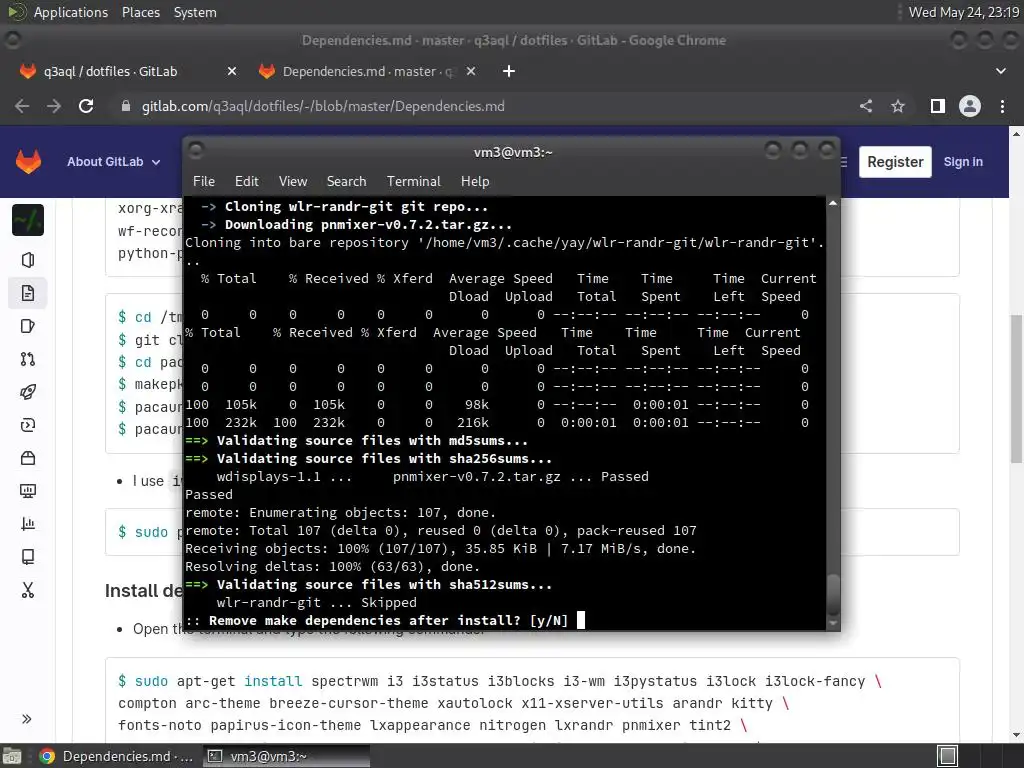Open Packages and registries sidebar icon
Viewport: 1024px width, 768px height.
[x=28, y=458]
